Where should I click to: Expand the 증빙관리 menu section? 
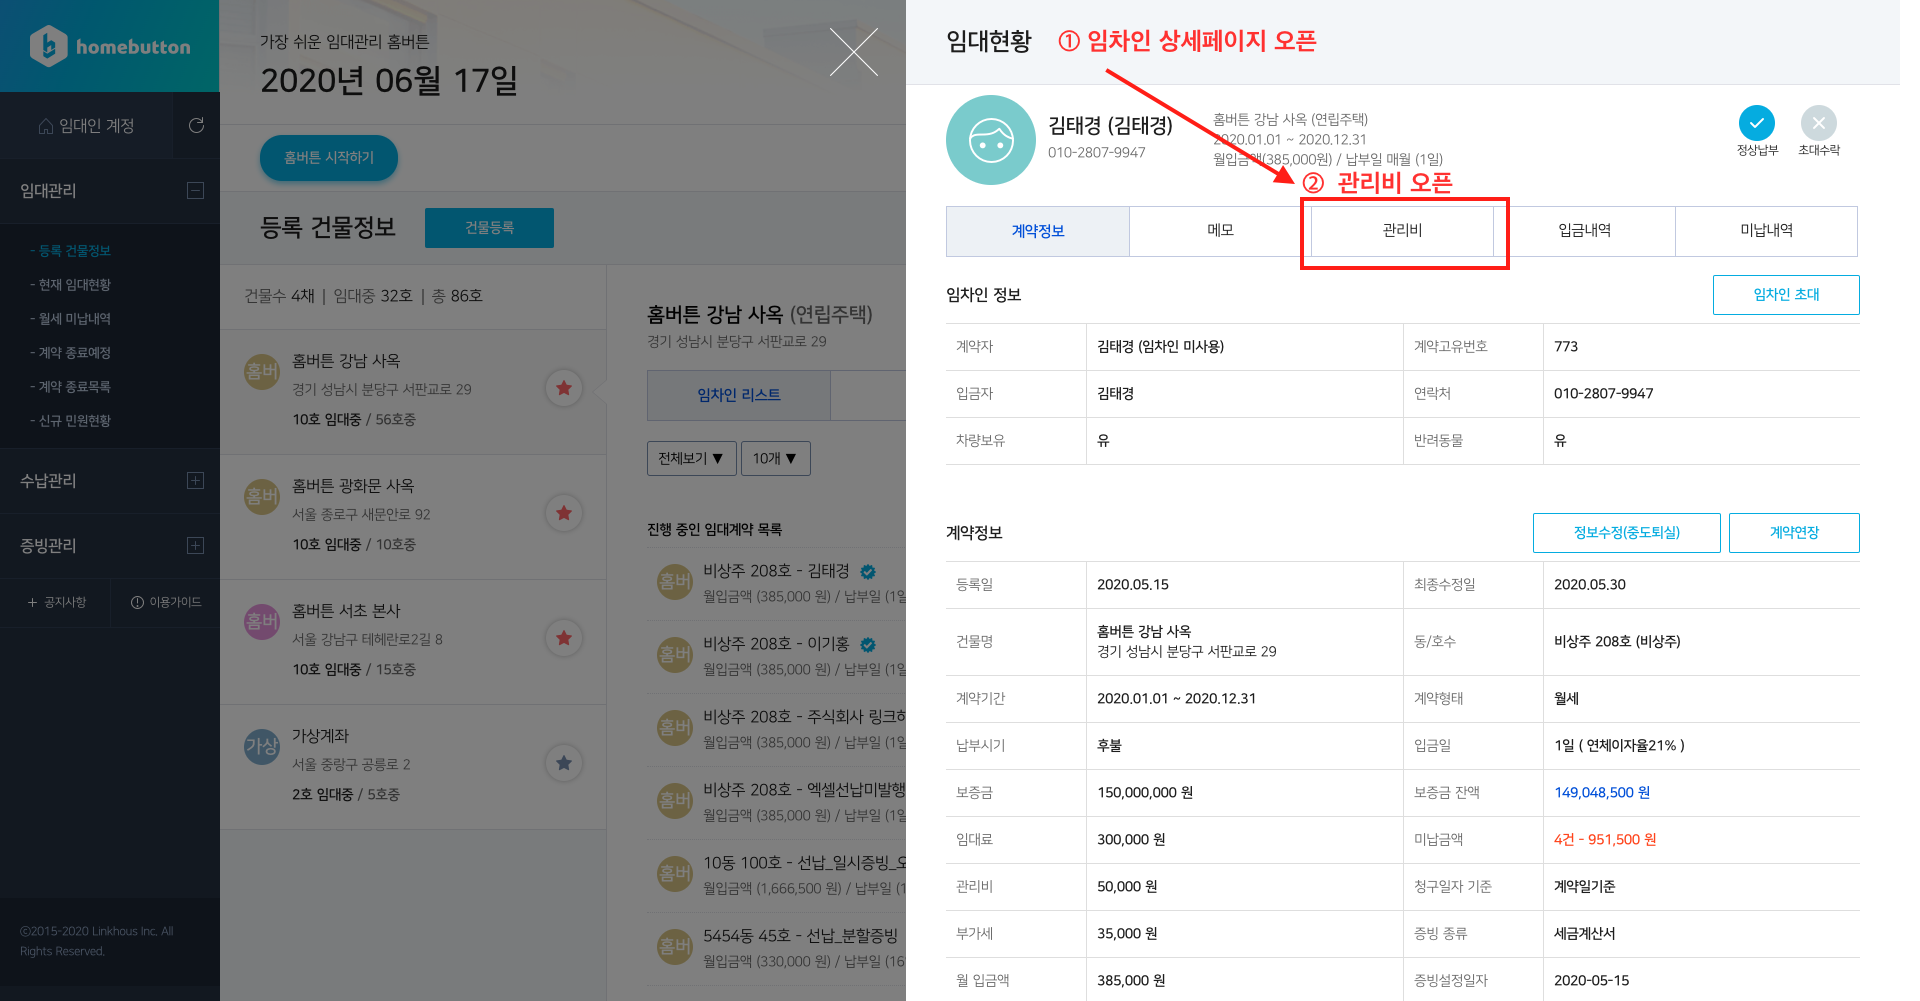(195, 545)
